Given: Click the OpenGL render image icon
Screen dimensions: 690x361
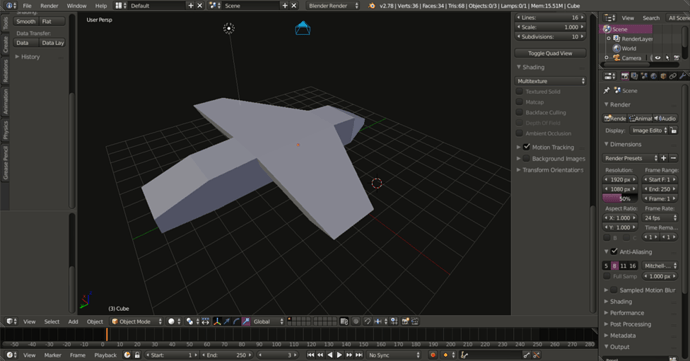Looking at the screenshot, I should [x=405, y=321].
